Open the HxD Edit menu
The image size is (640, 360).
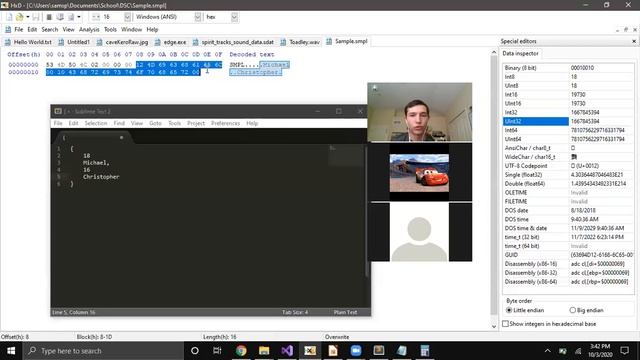coord(32,29)
